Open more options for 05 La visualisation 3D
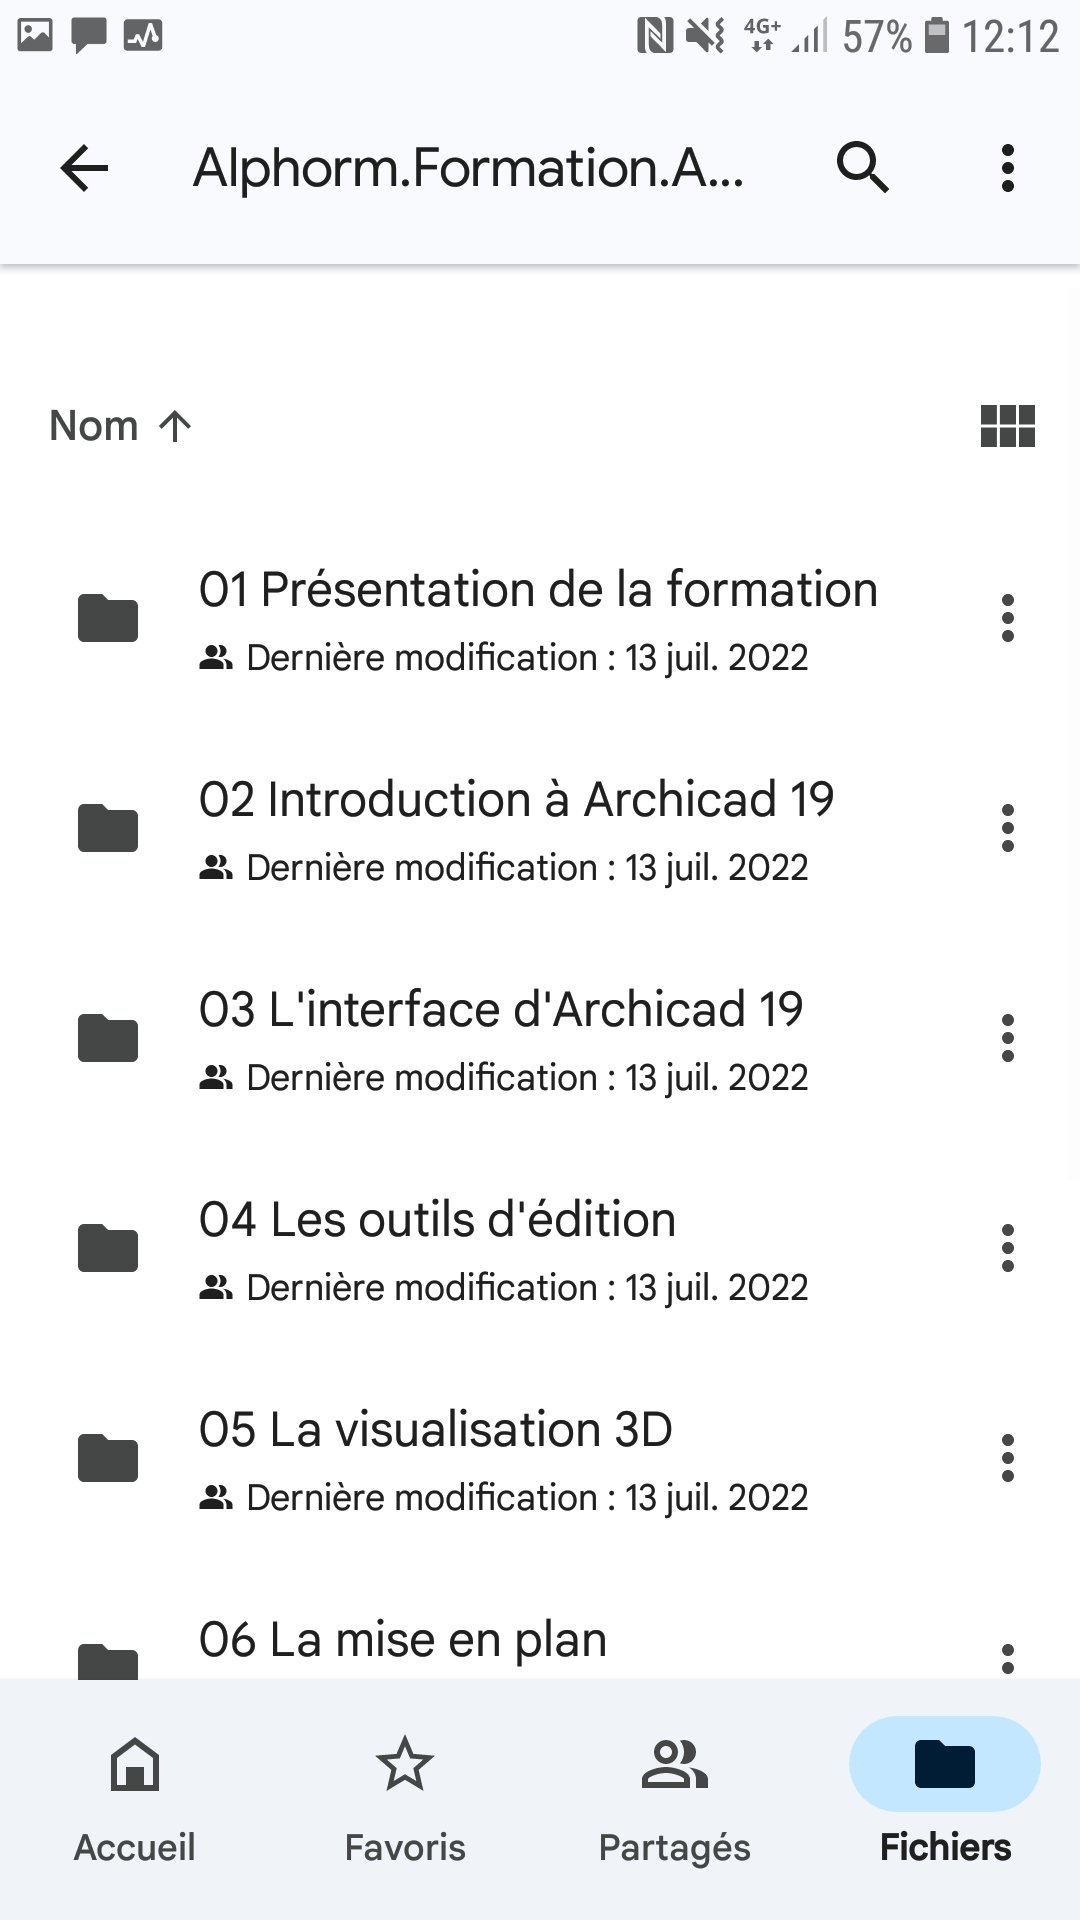Screen dimensions: 1080x1920 pyautogui.click(x=1007, y=1458)
